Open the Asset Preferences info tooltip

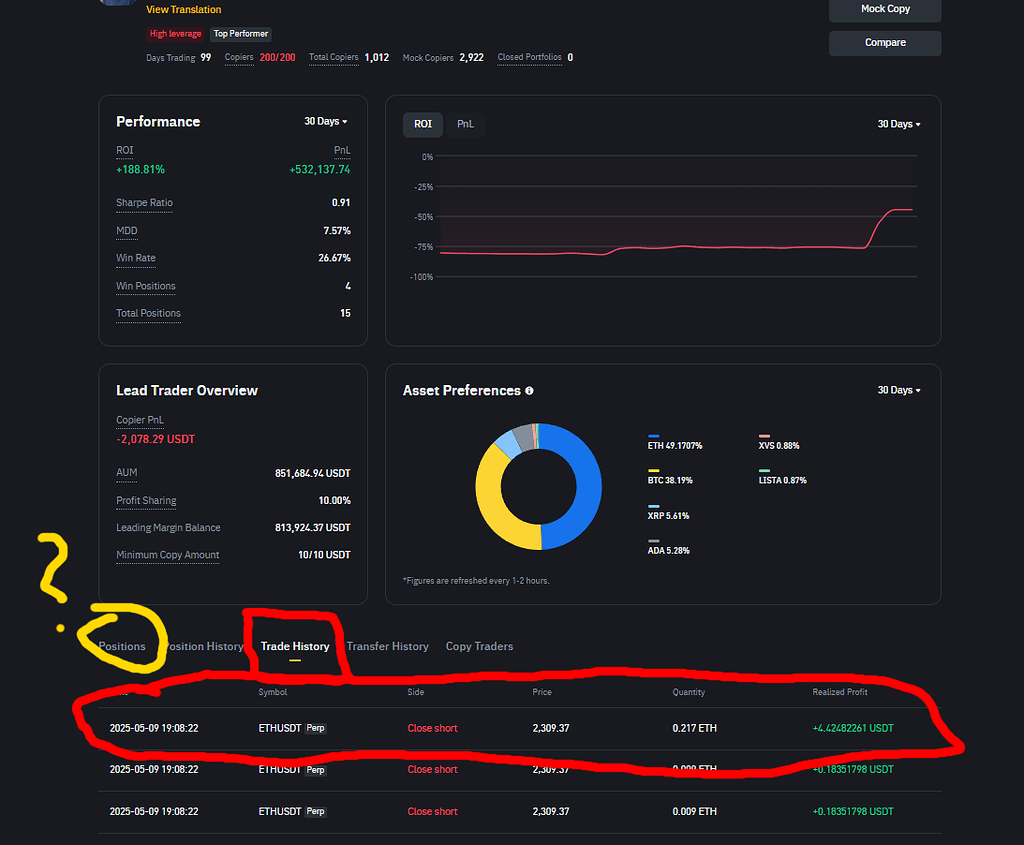tap(528, 390)
